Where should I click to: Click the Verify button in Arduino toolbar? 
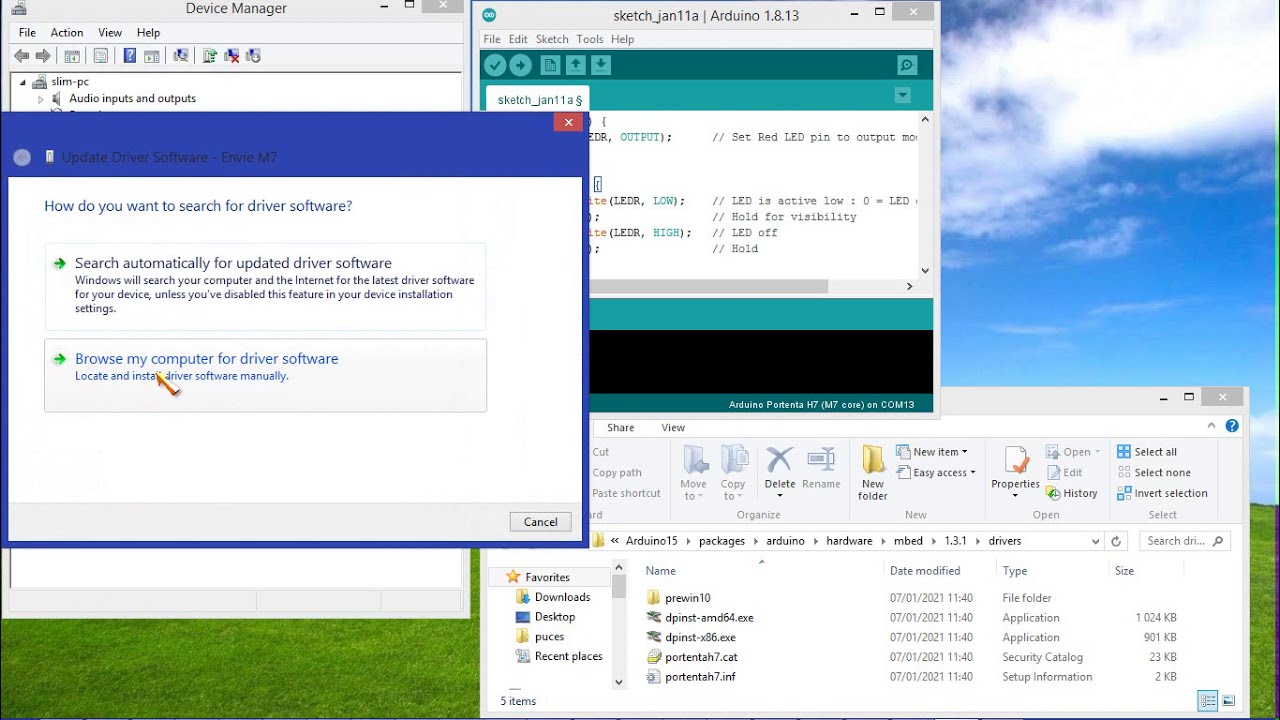coord(495,64)
